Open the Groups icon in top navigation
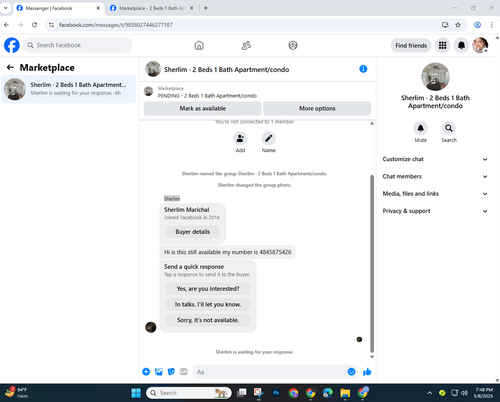 293,45
